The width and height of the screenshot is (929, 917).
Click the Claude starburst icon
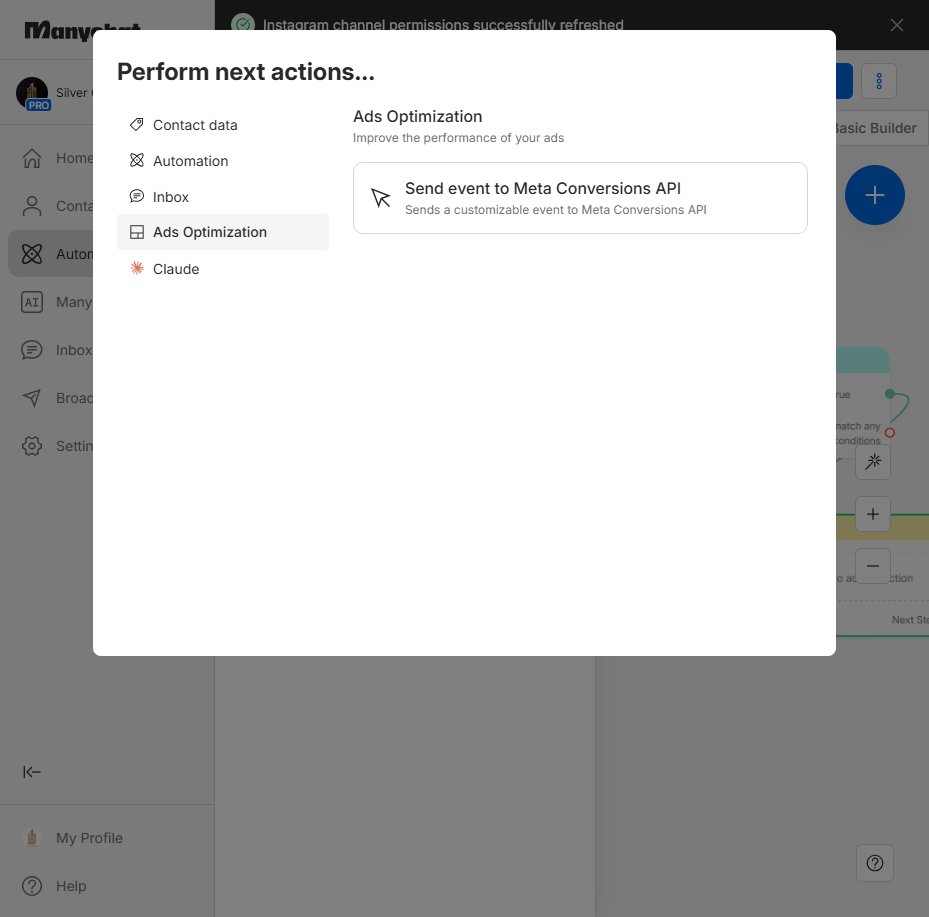(x=137, y=268)
